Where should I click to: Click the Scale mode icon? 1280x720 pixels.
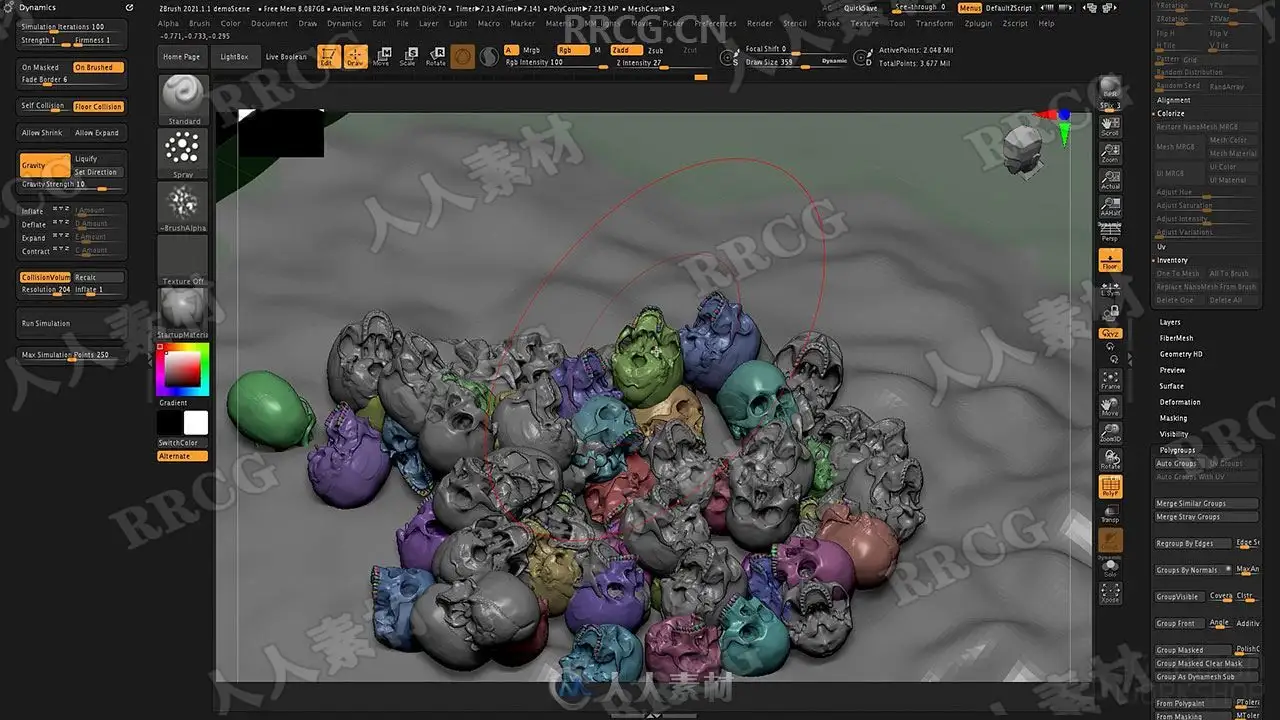pos(408,57)
